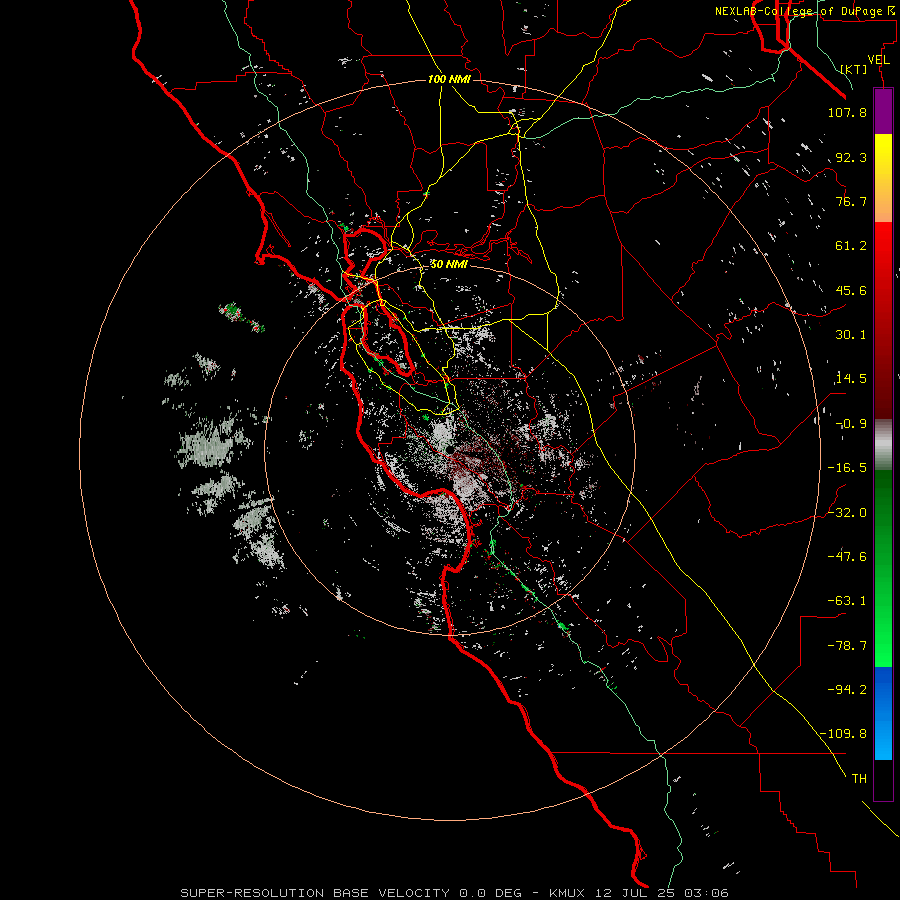
Task: Click the -109.8 velocity scale value
Action: click(x=843, y=734)
